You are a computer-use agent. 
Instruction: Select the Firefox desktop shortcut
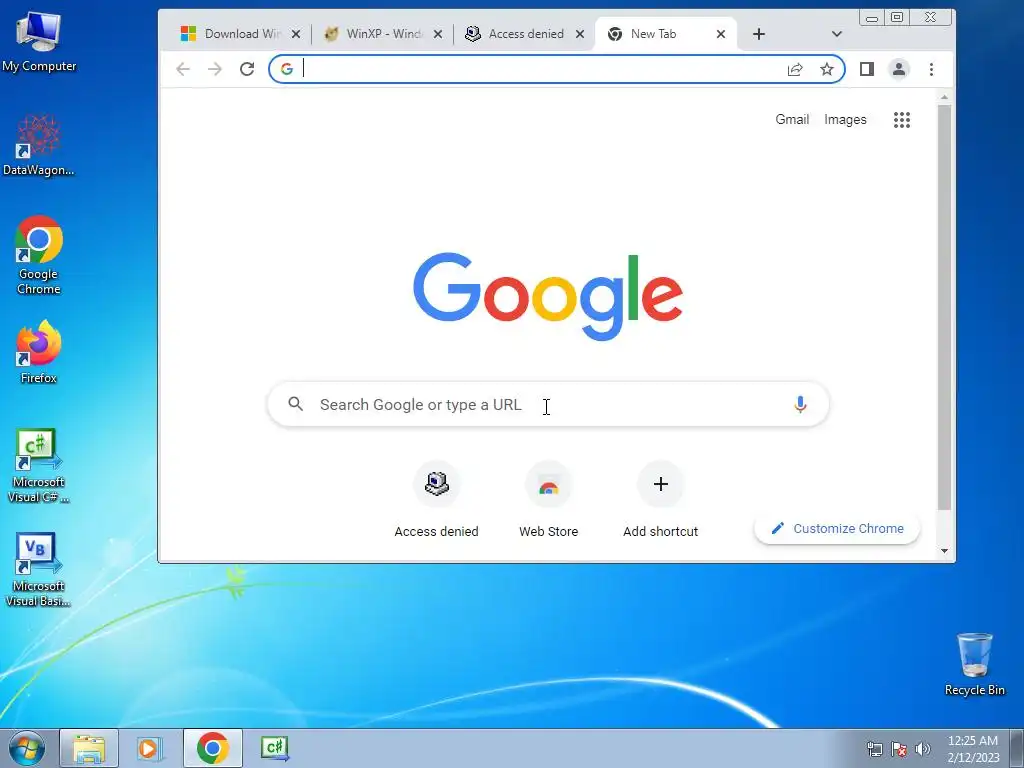(39, 353)
